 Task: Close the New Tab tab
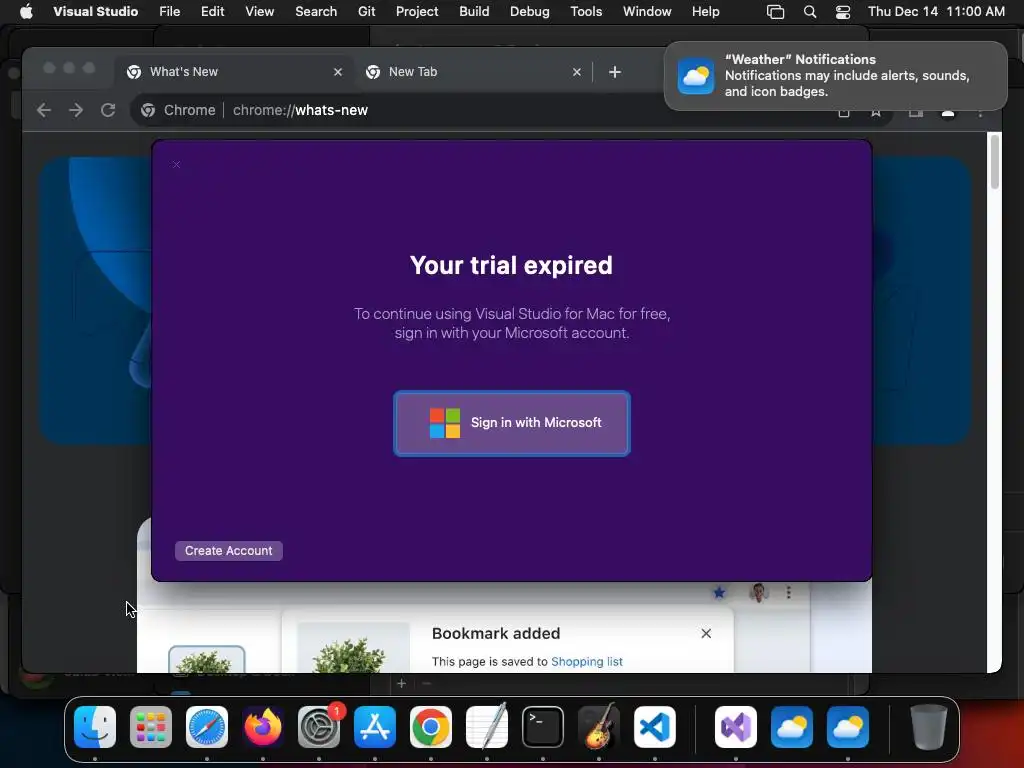pos(577,72)
